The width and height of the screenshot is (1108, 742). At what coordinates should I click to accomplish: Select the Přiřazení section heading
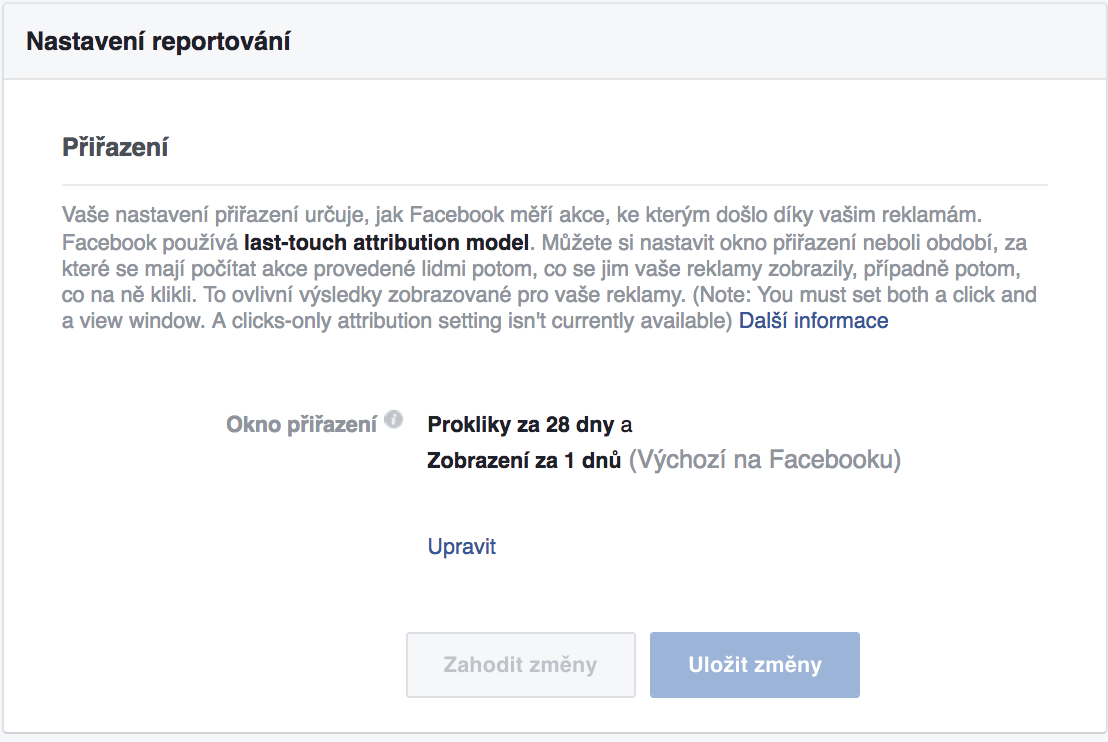[x=115, y=148]
